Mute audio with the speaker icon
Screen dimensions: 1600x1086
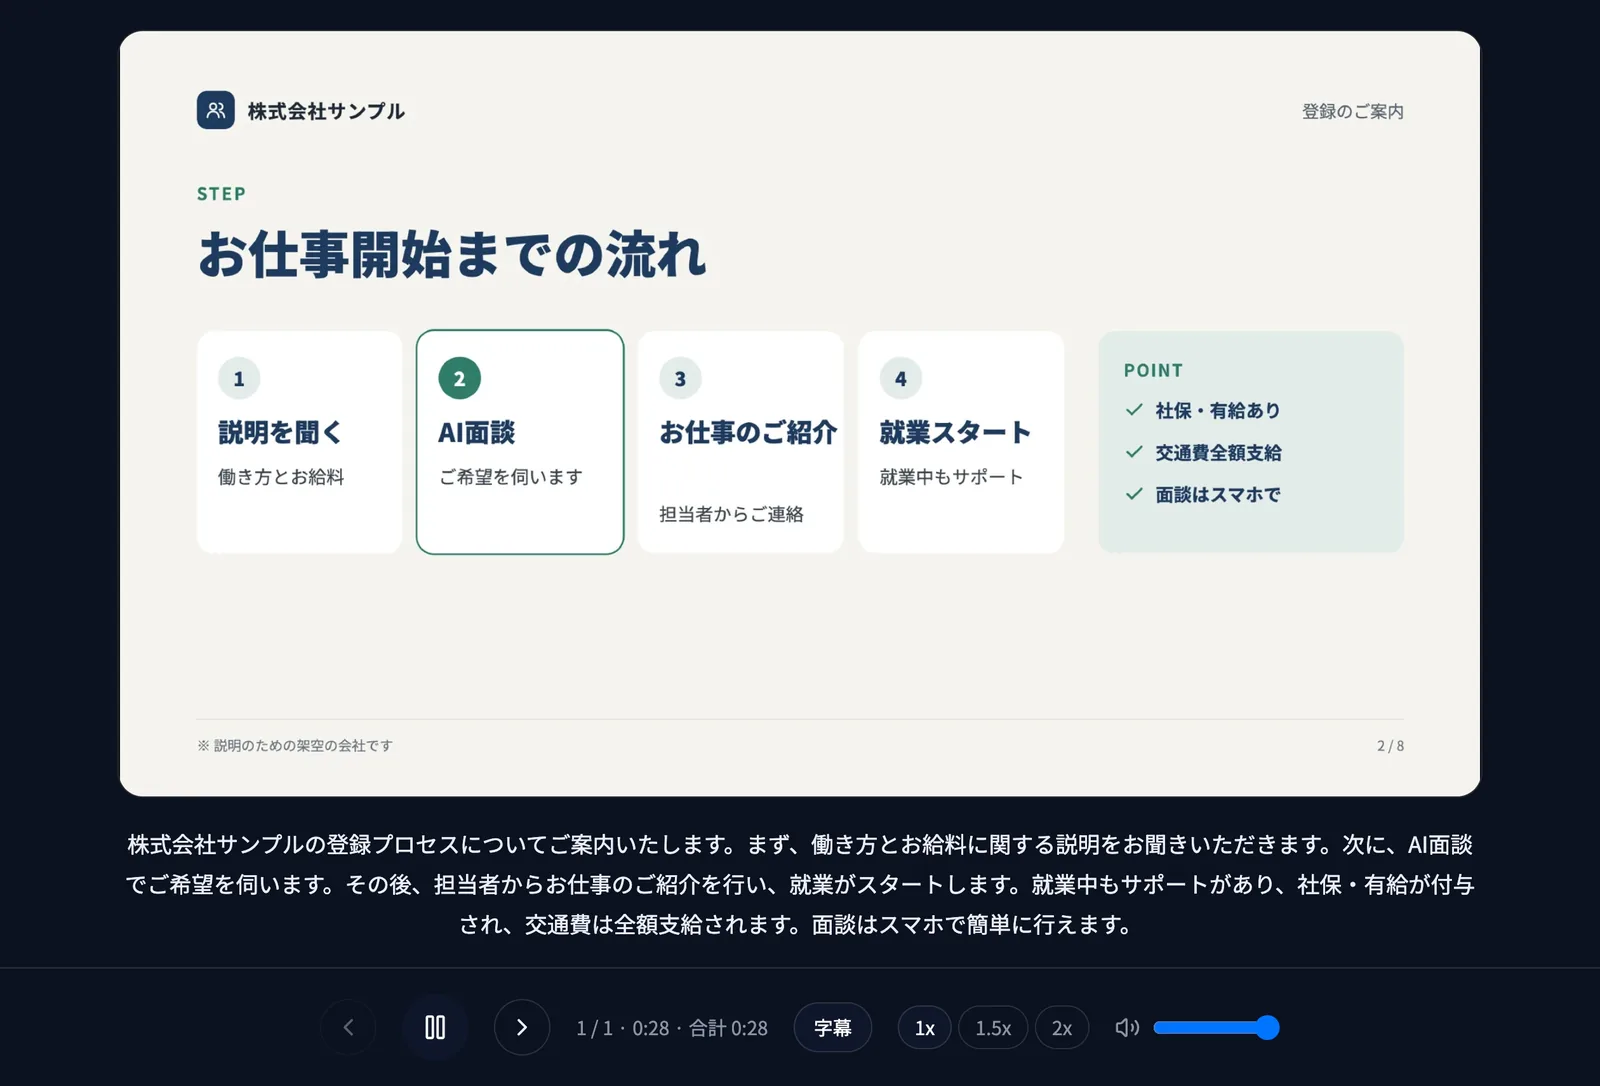coord(1127,1027)
